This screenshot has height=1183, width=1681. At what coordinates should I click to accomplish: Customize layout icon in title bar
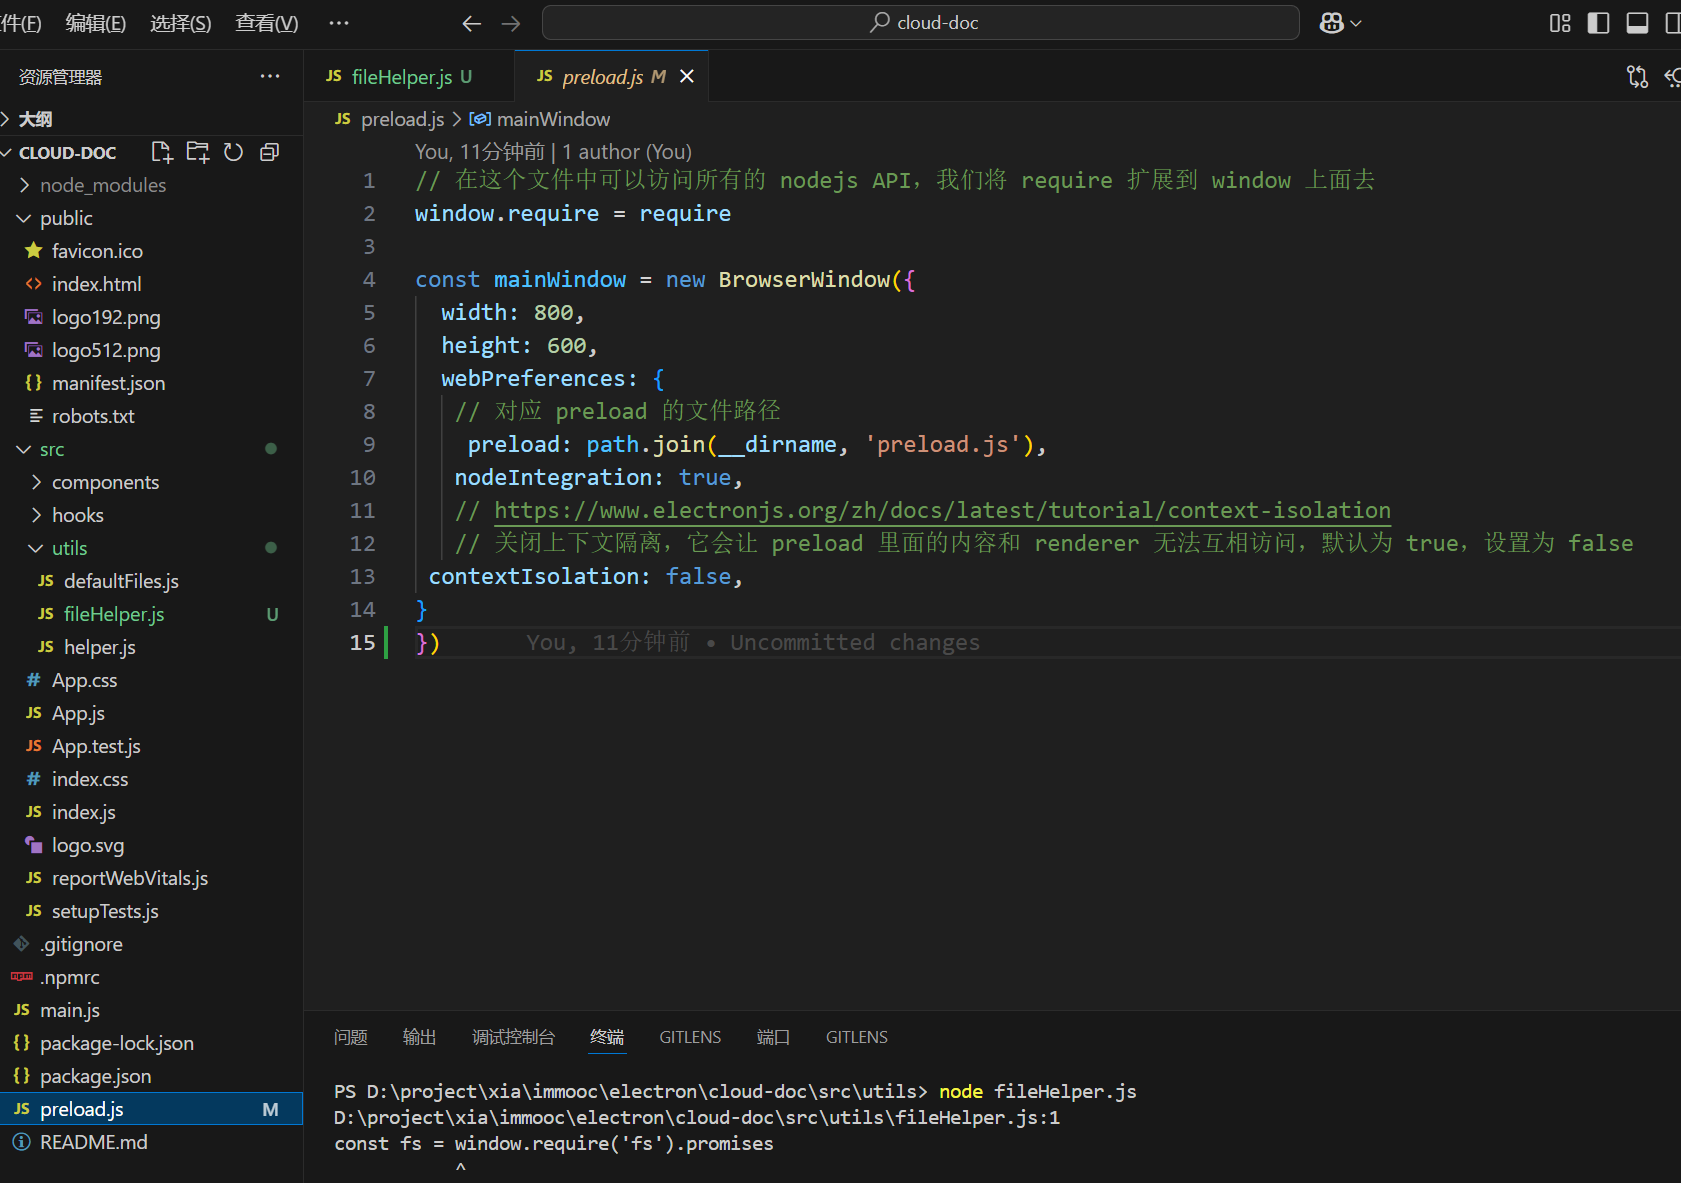click(1560, 23)
